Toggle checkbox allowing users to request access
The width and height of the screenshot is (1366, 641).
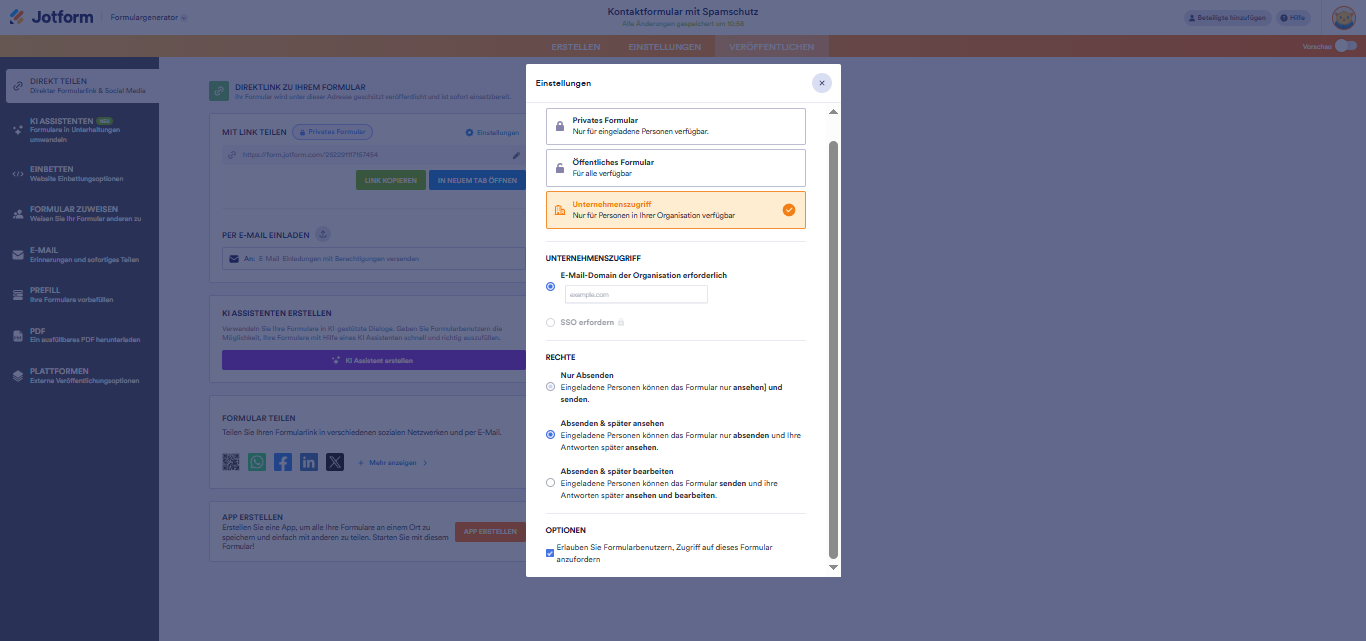[x=550, y=553]
